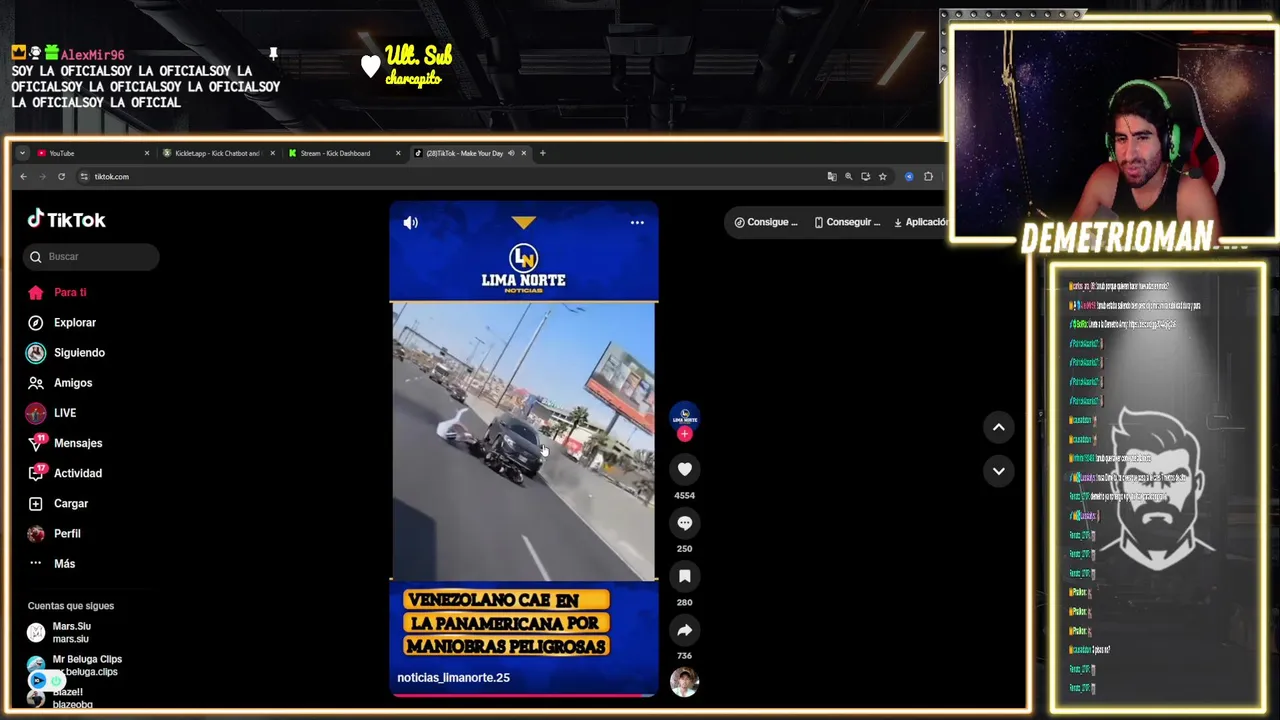This screenshot has height=720, width=1280.
Task: Click the Cuentas que sigues heading
Action: tap(71, 605)
